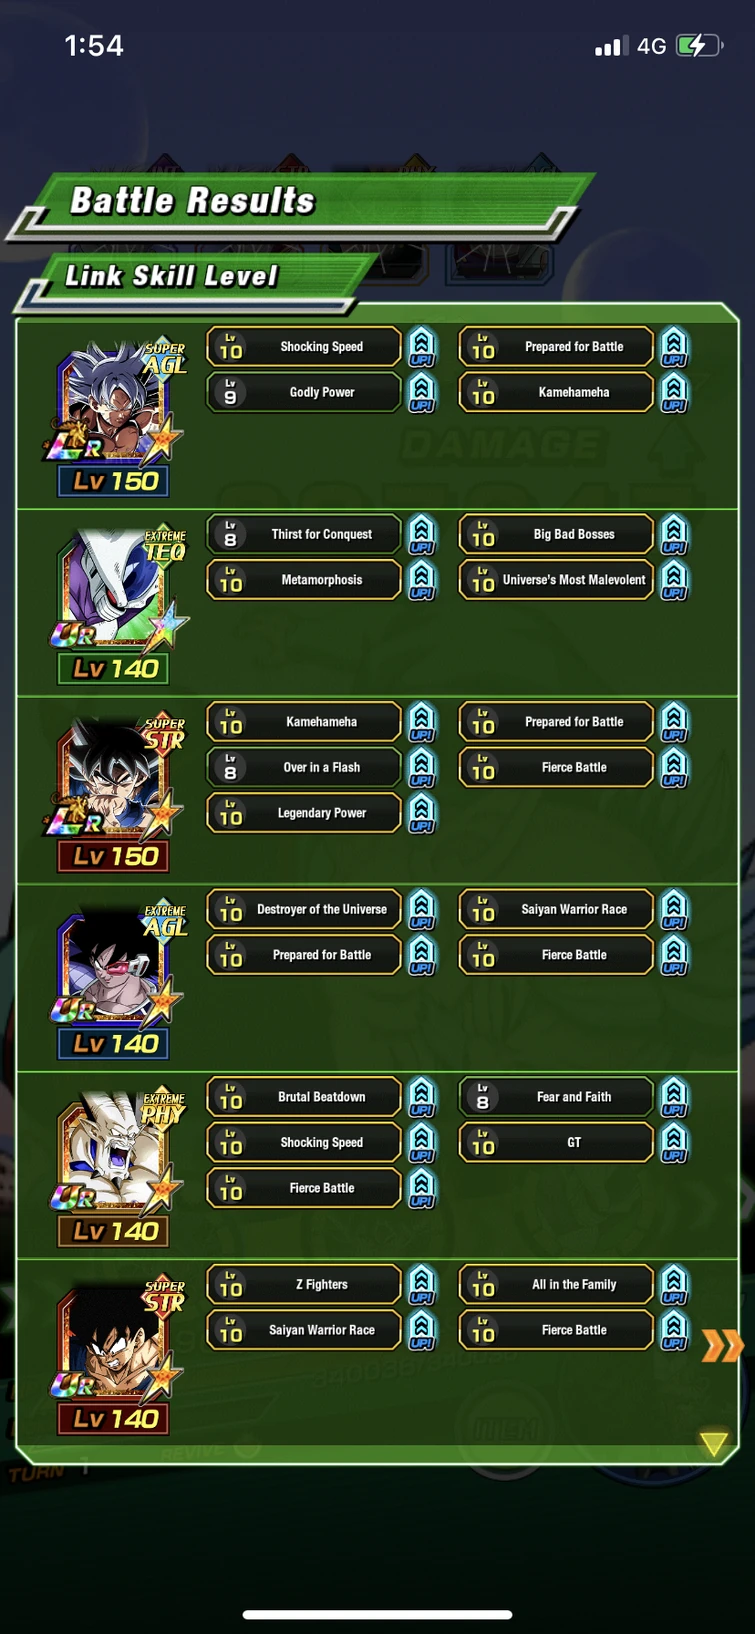Tap the yellow down triangle to scroll list
This screenshot has width=755, height=1634.
coord(713,1443)
